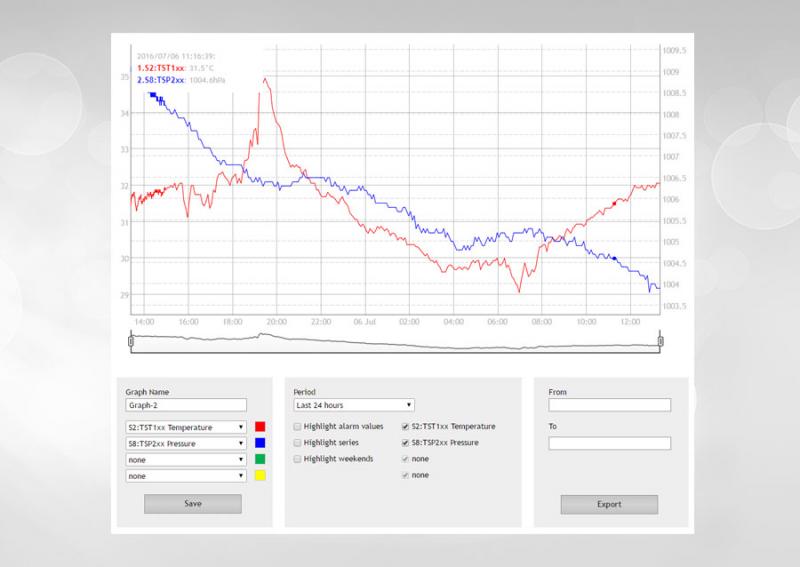Screen dimensions: 800x567
Task: Click the left handle of the range selector
Action: 131,342
